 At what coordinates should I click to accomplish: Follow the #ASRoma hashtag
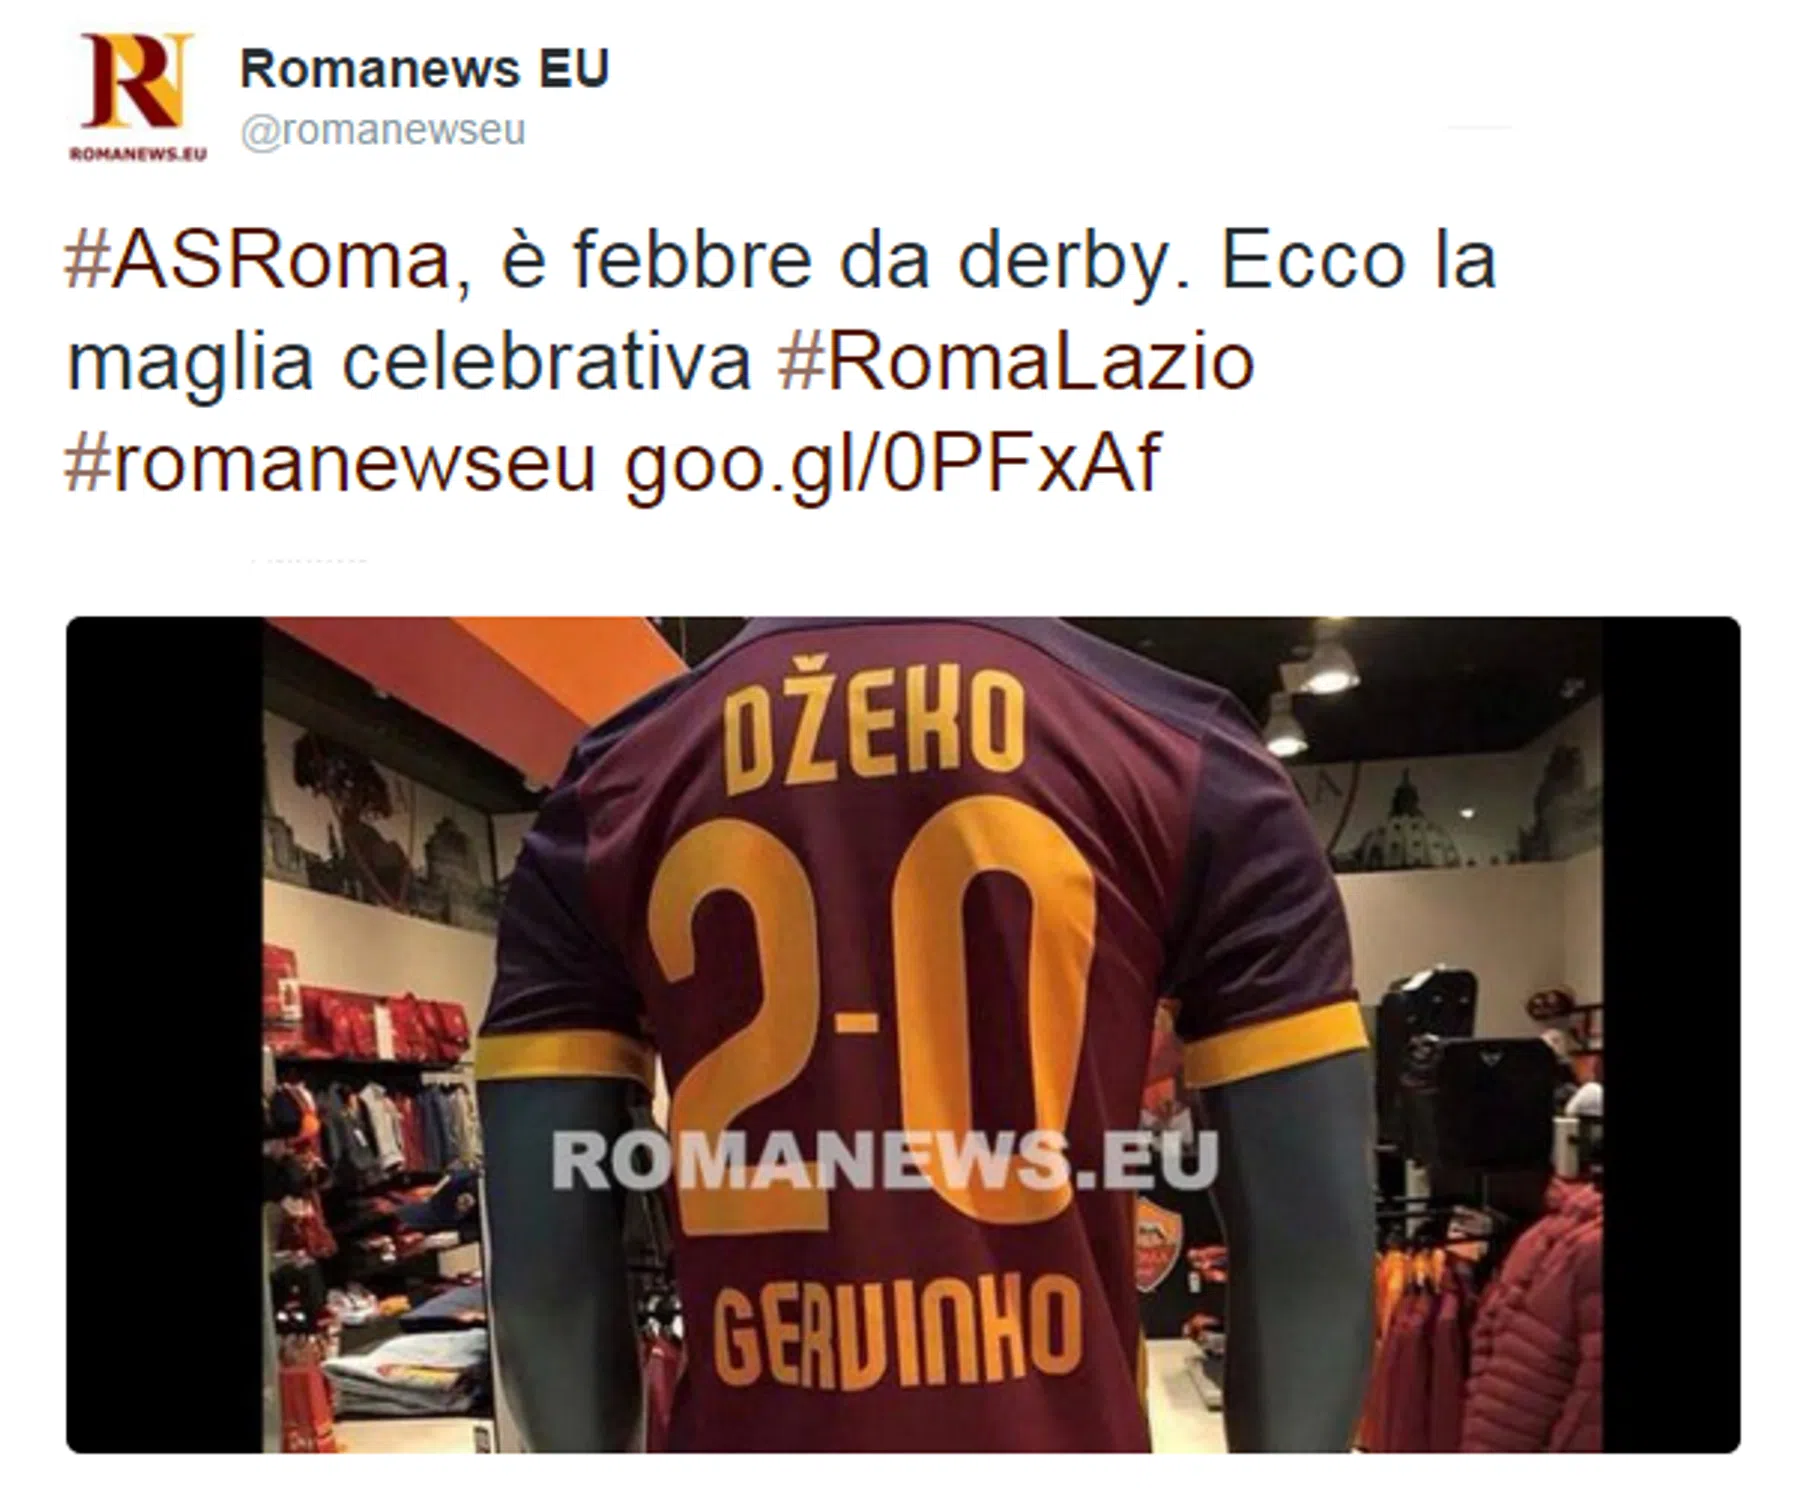pyautogui.click(x=258, y=260)
